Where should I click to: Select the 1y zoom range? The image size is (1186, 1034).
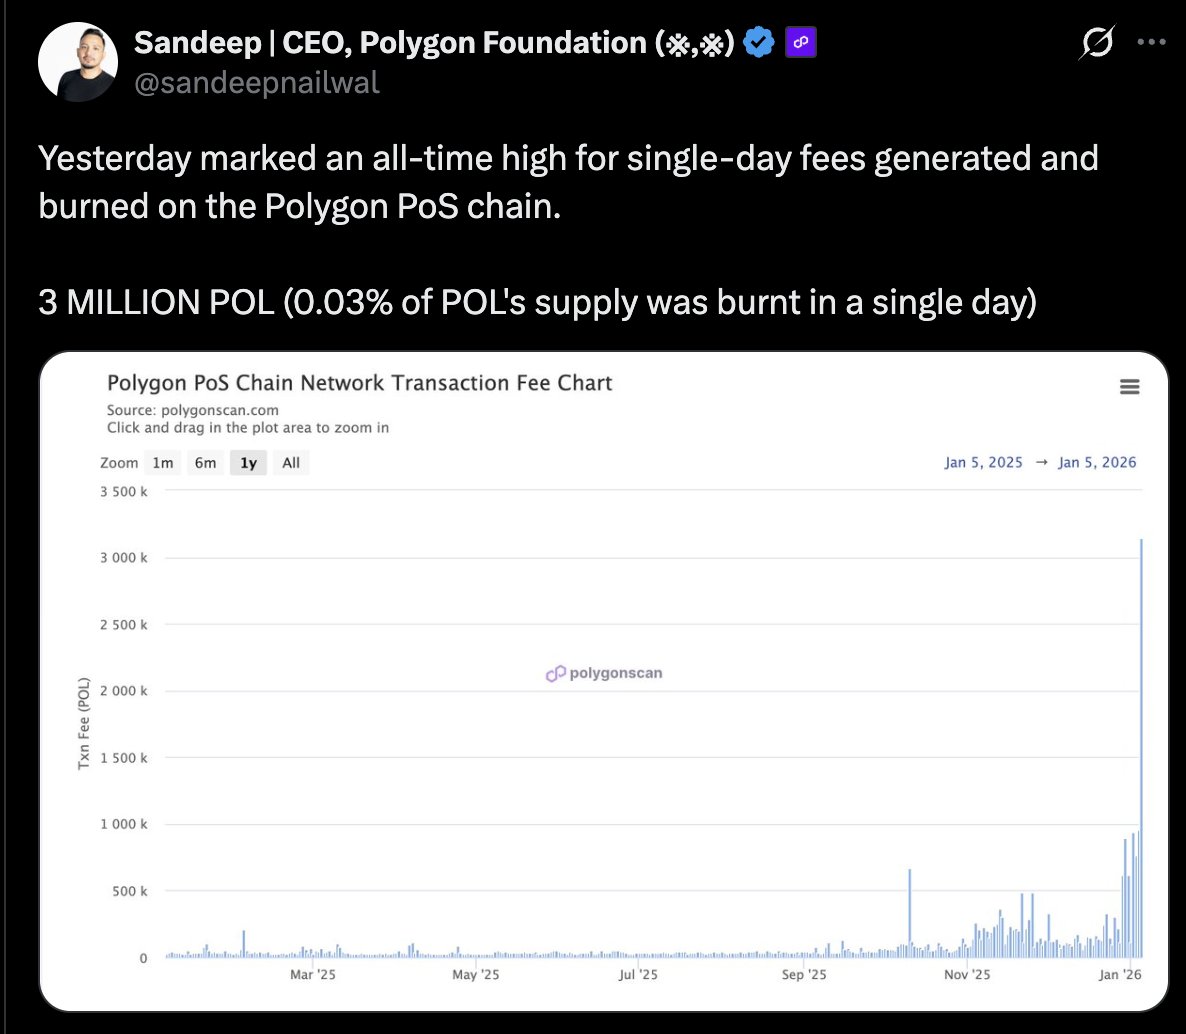click(x=249, y=463)
